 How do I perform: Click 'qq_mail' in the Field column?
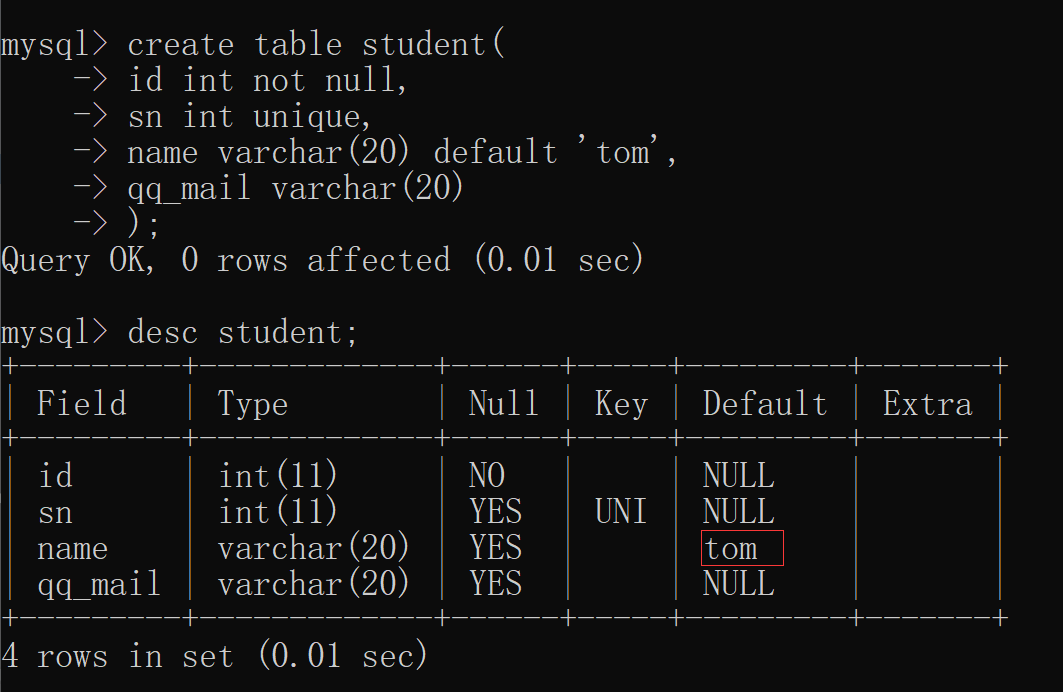(x=99, y=585)
